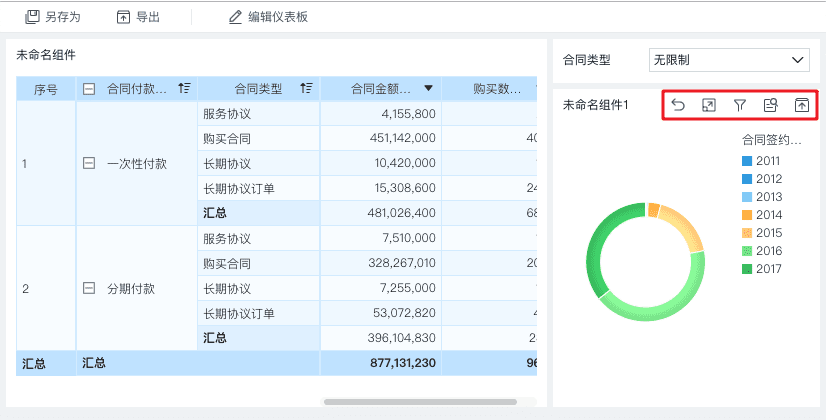This screenshot has height=420, width=826.
Task: Click the undo arrow icon in chart toolbar
Action: pos(678,105)
